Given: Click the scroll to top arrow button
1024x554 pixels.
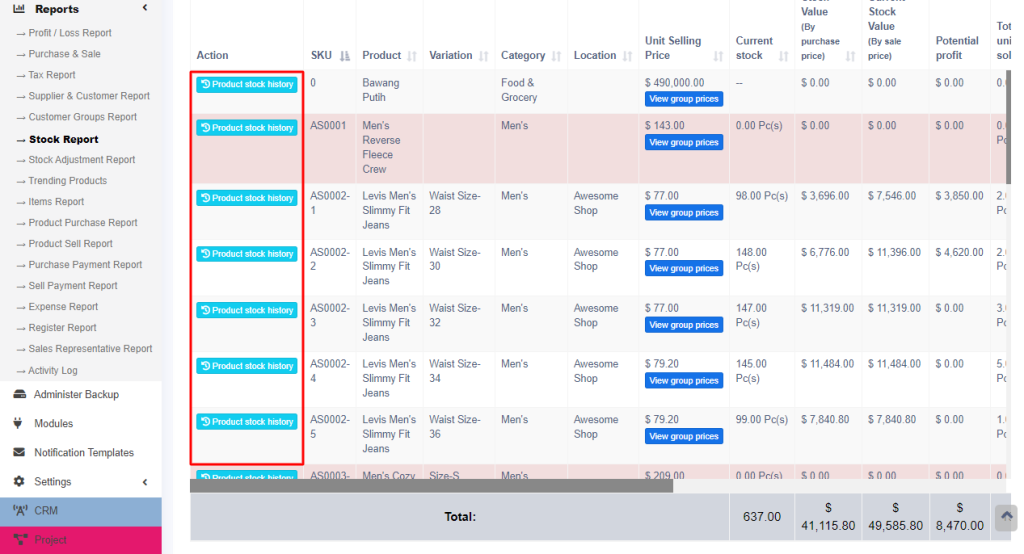Looking at the screenshot, I should pyautogui.click(x=1005, y=516).
